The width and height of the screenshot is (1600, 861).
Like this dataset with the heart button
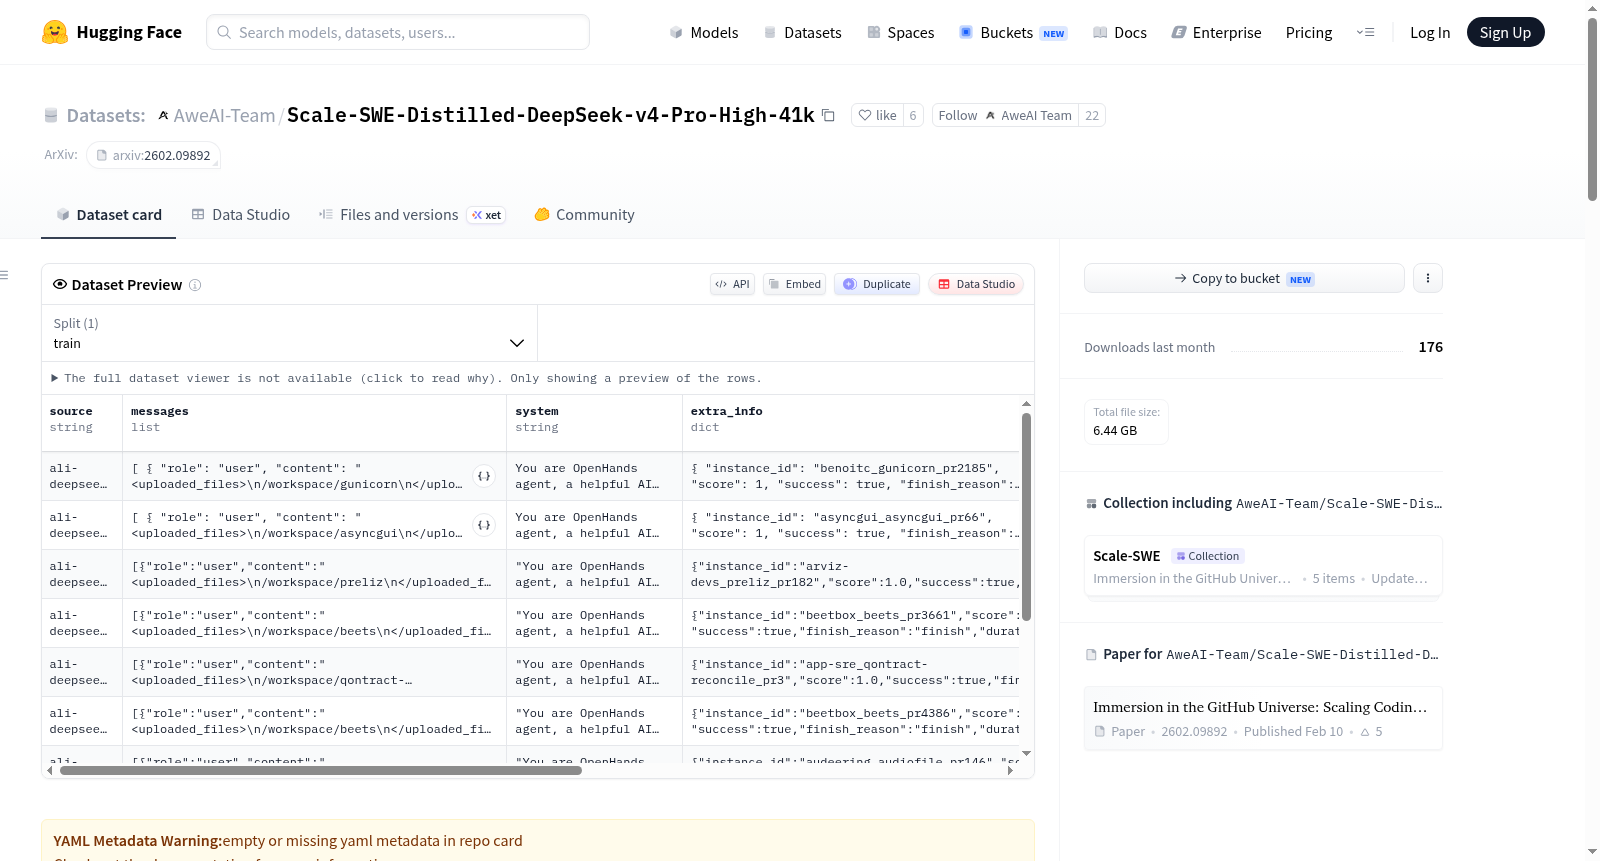click(x=877, y=115)
